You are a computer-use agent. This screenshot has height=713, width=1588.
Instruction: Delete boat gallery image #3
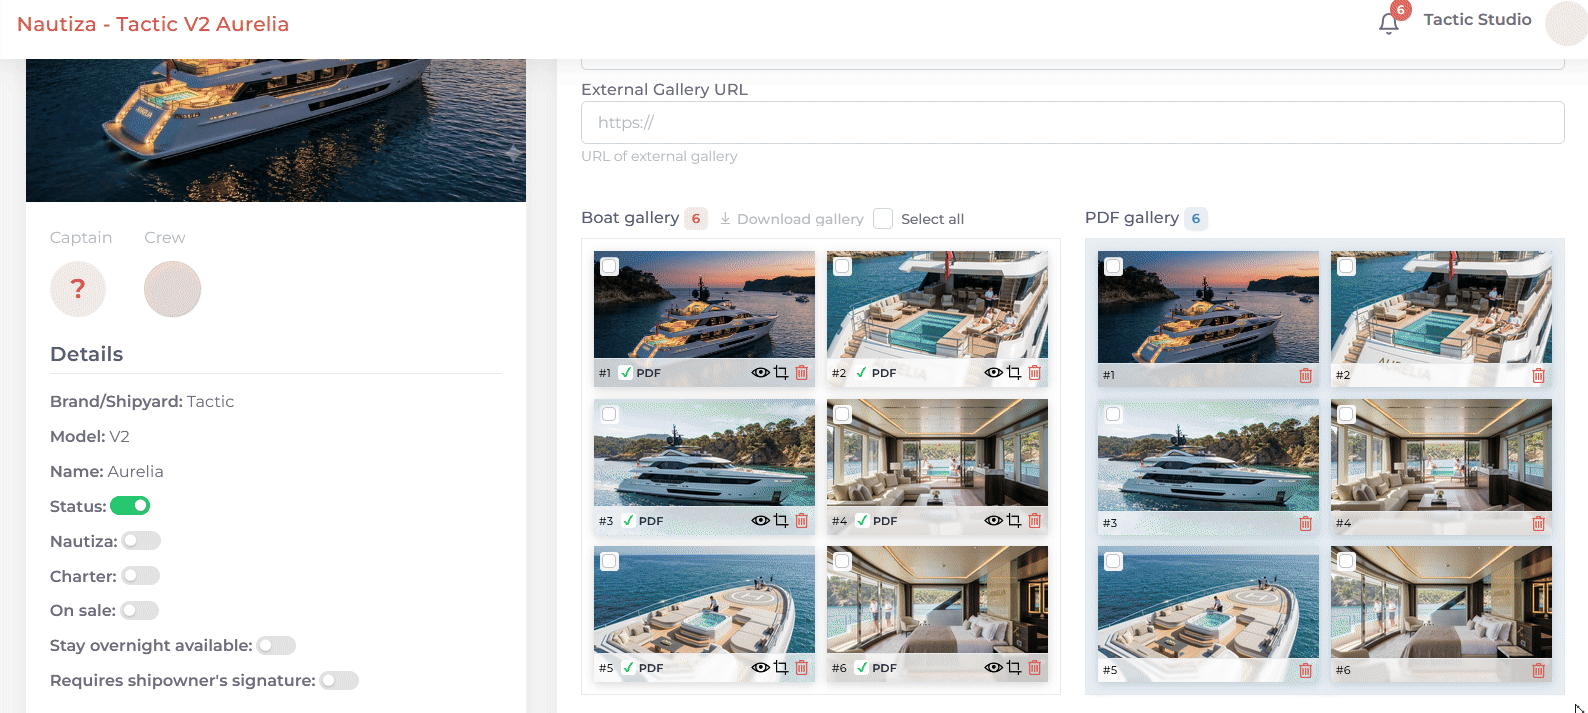pos(801,520)
